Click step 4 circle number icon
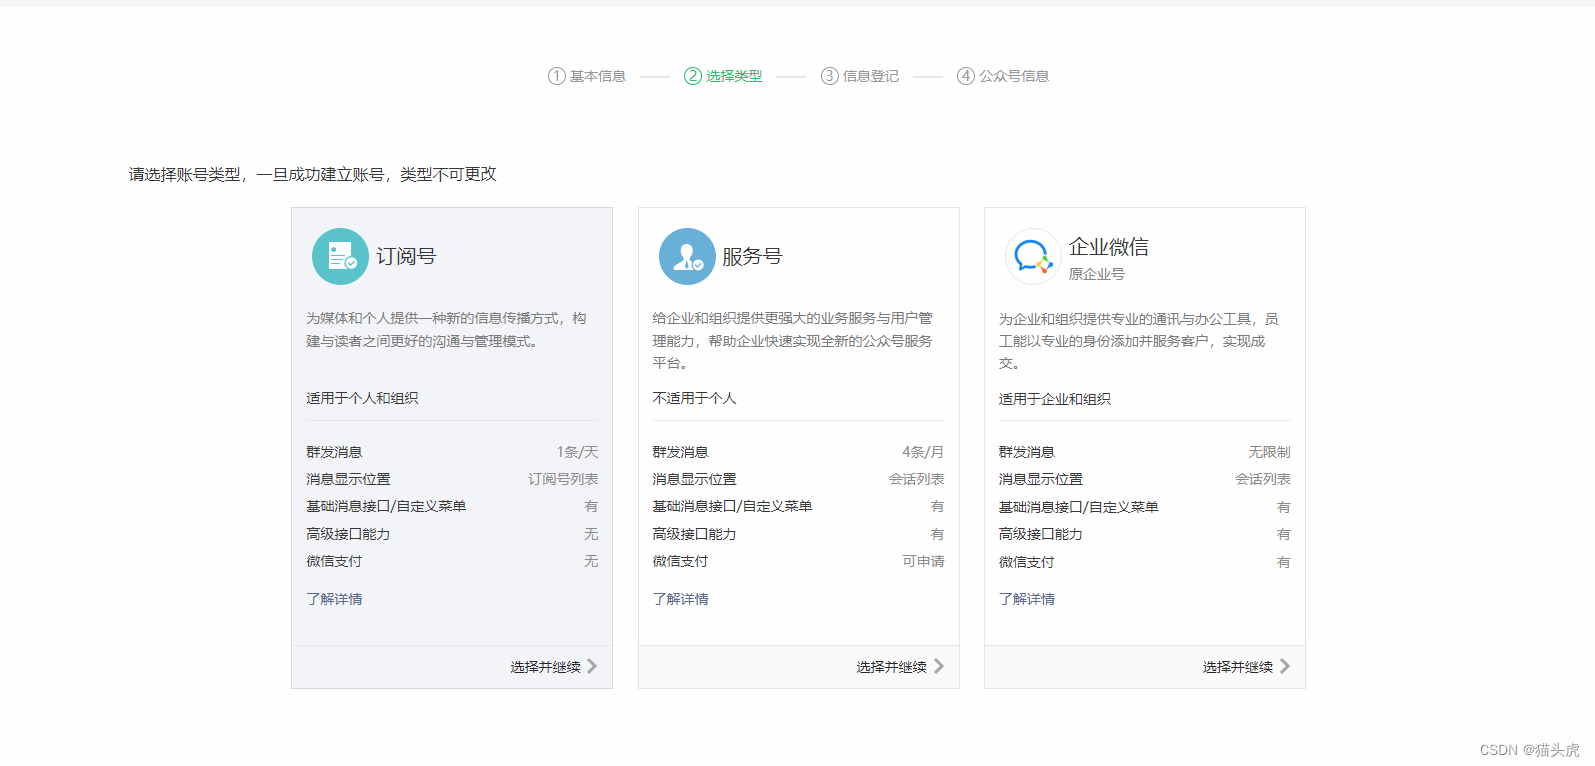This screenshot has width=1595, height=766. (x=966, y=76)
